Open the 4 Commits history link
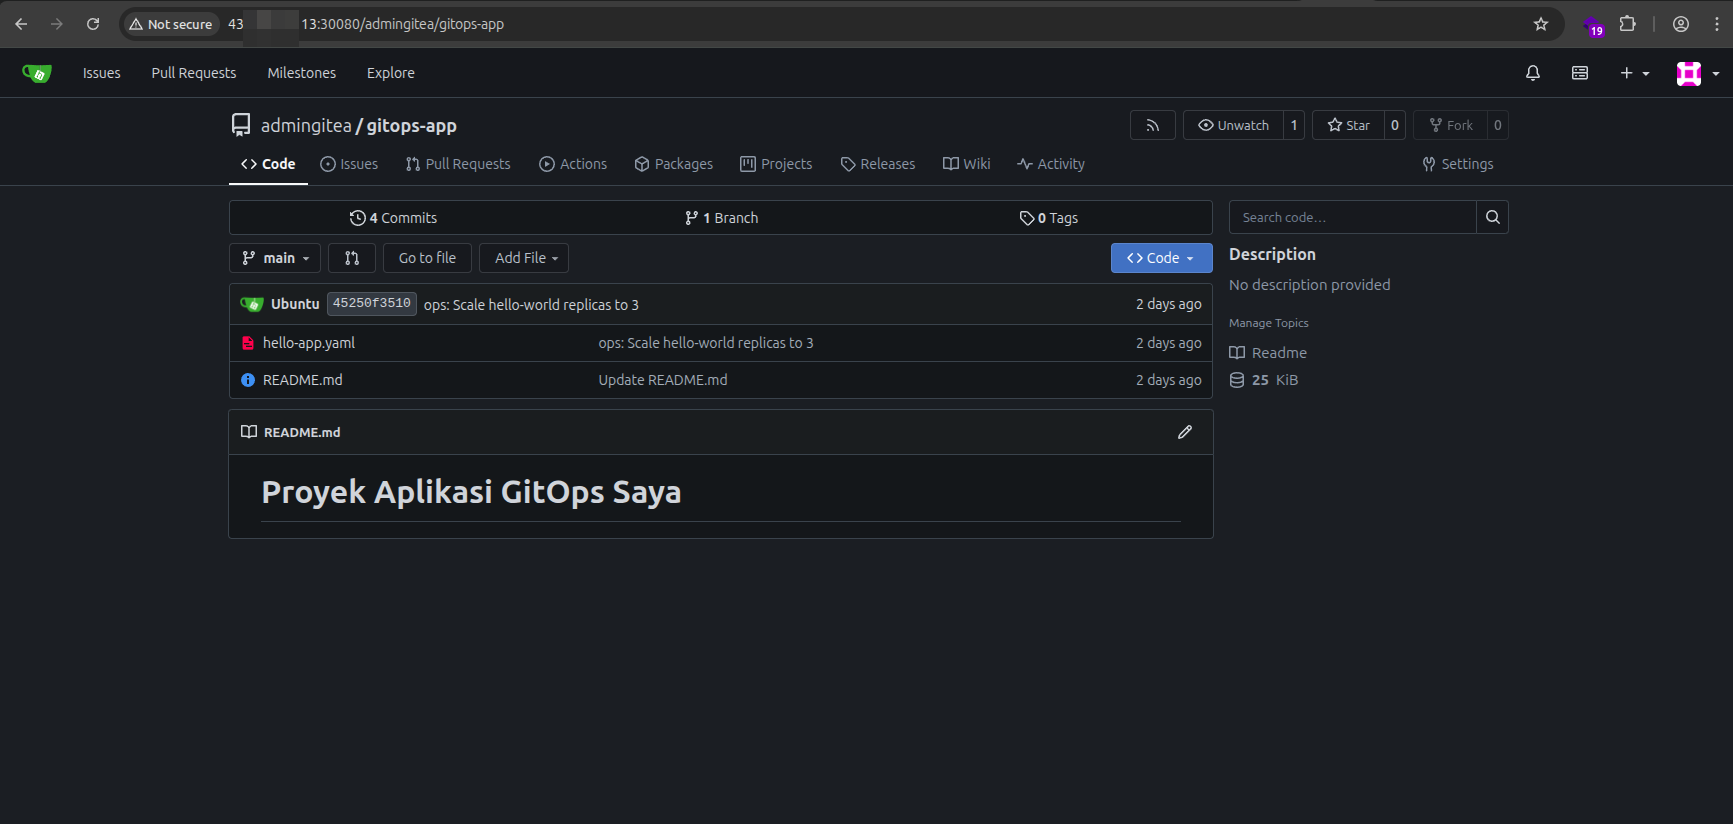This screenshot has width=1733, height=824. (x=393, y=218)
